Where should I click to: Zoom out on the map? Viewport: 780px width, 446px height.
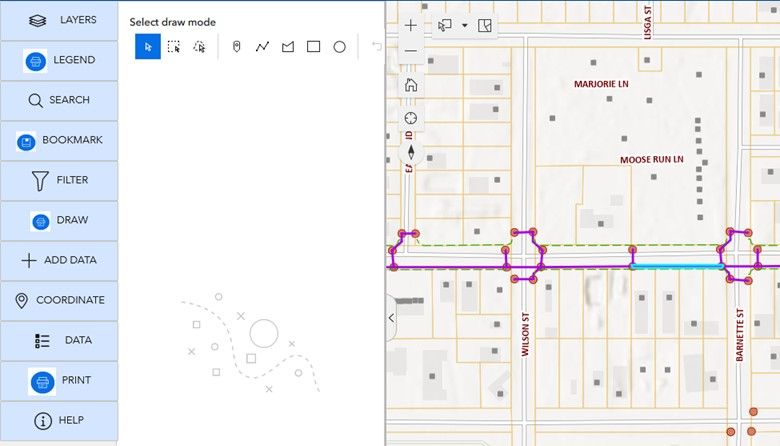tap(411, 51)
